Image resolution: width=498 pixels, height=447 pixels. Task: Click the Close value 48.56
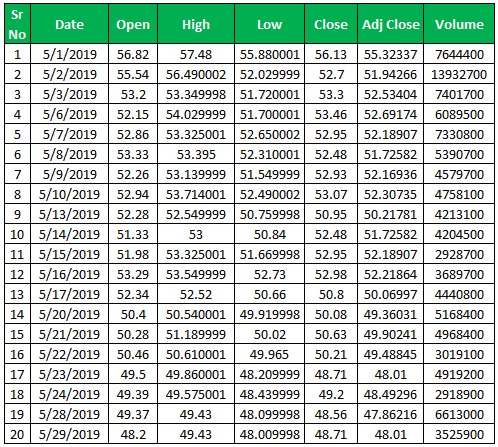[331, 414]
